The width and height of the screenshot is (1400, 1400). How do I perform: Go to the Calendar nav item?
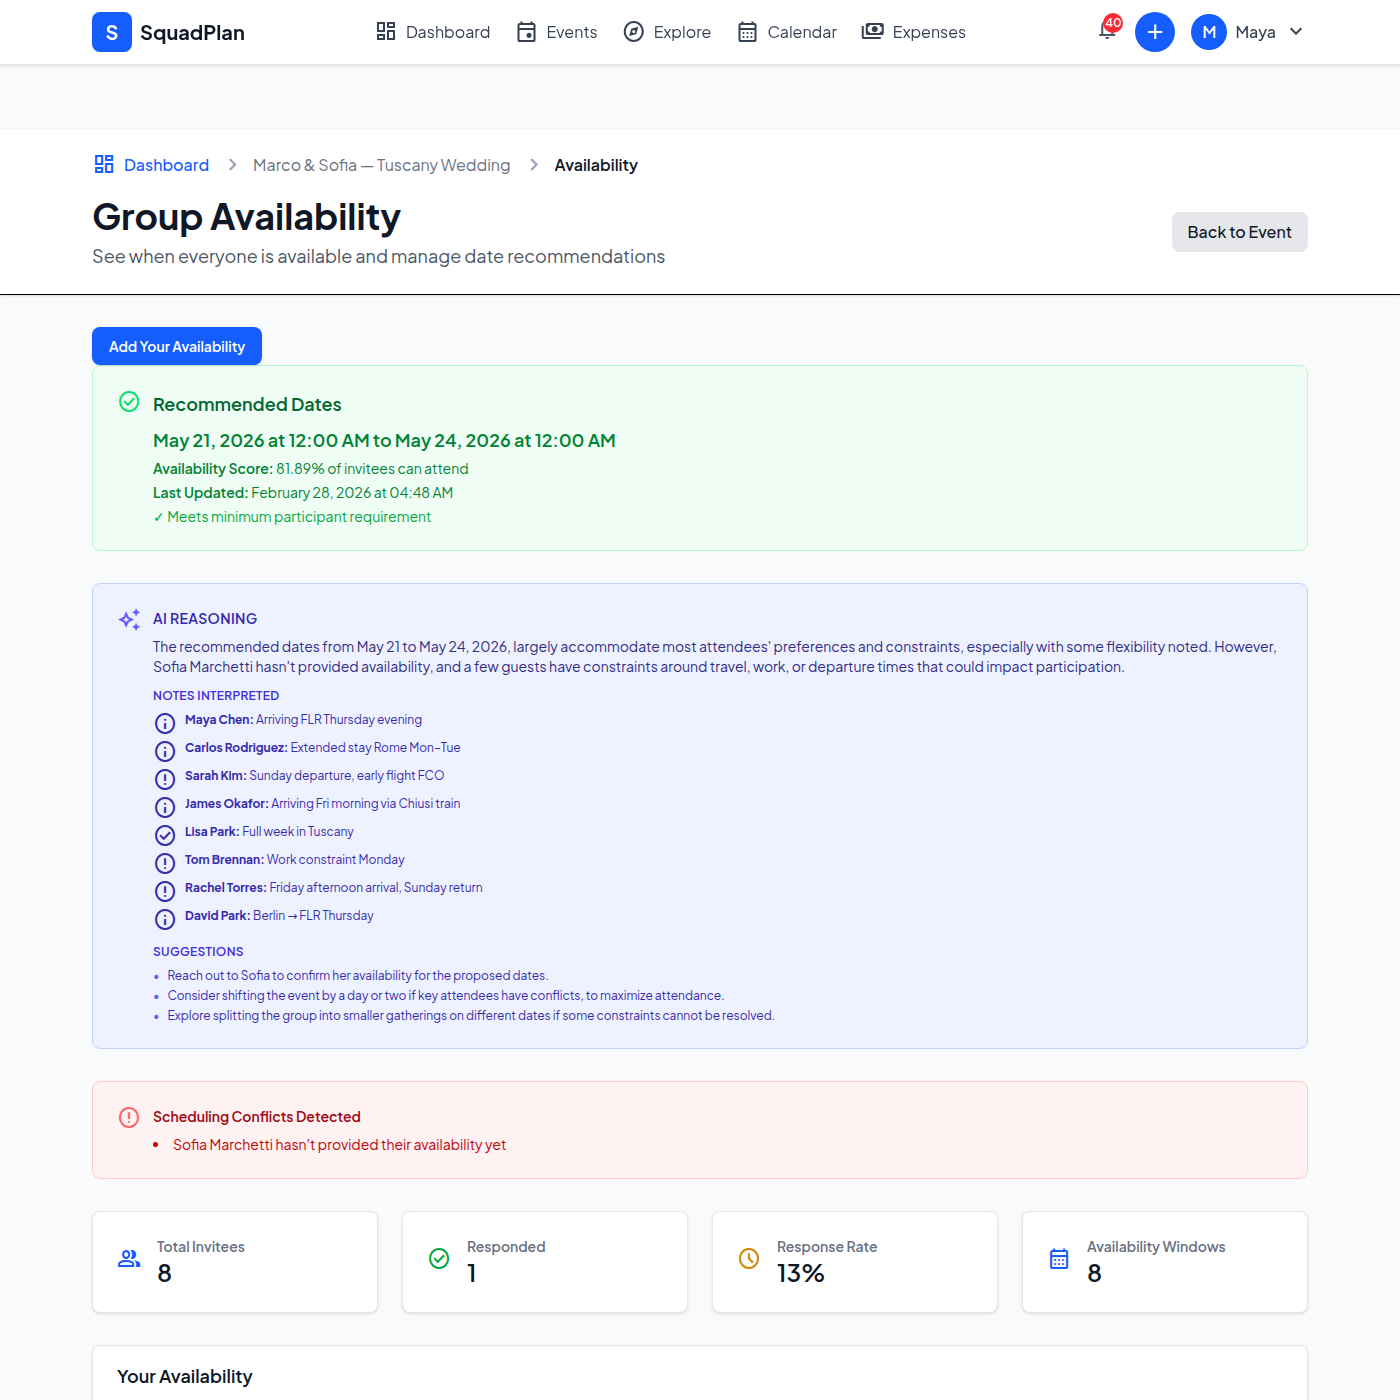tap(787, 32)
